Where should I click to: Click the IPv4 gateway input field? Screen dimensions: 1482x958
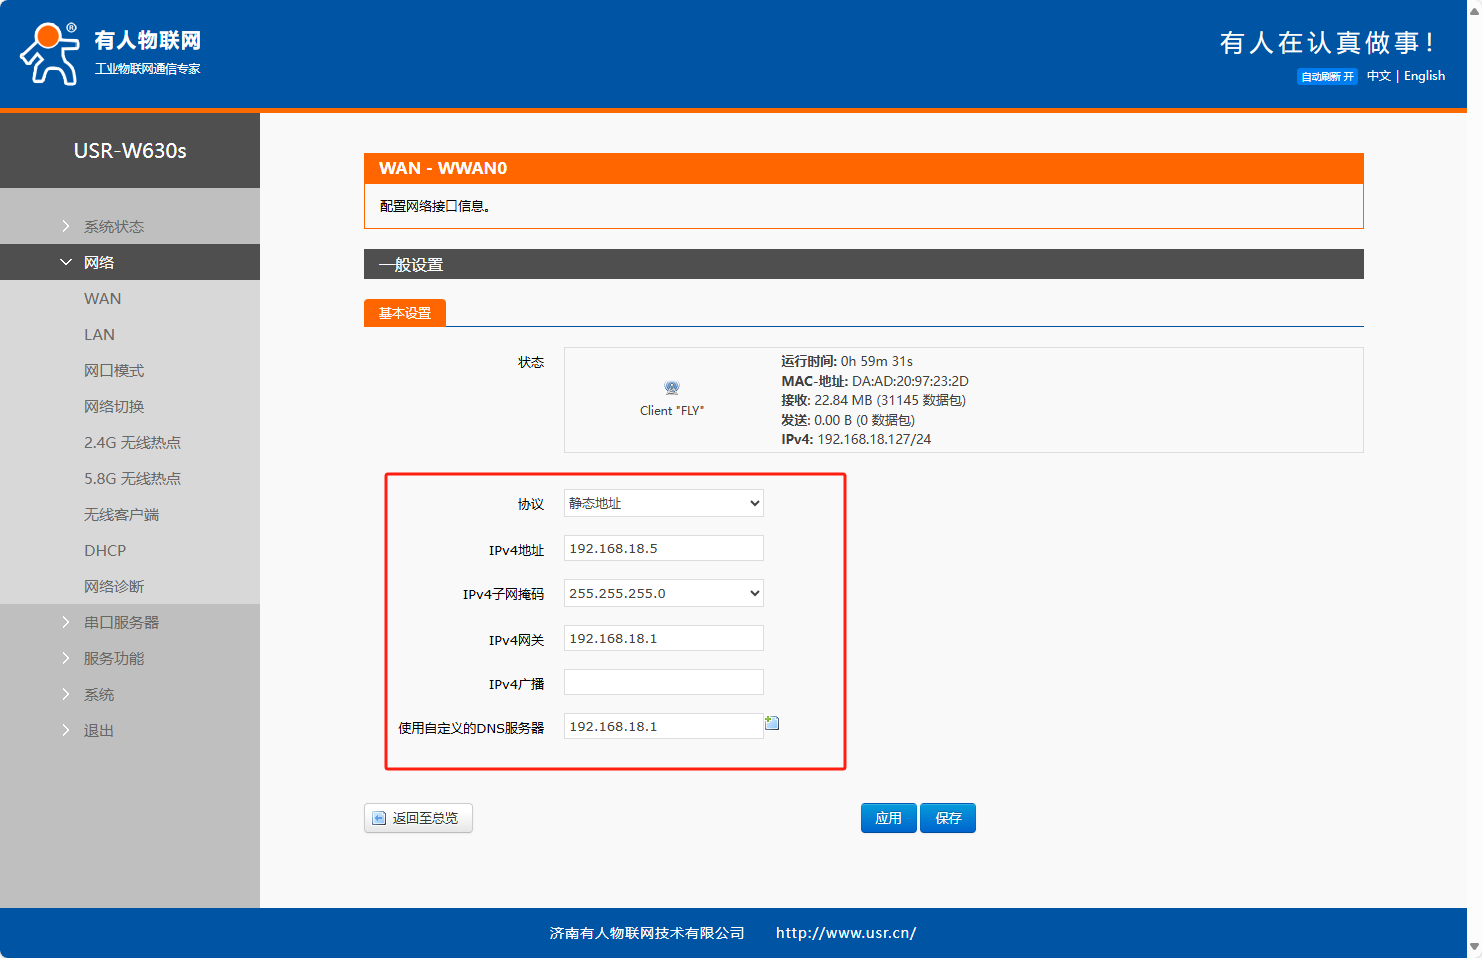point(663,638)
